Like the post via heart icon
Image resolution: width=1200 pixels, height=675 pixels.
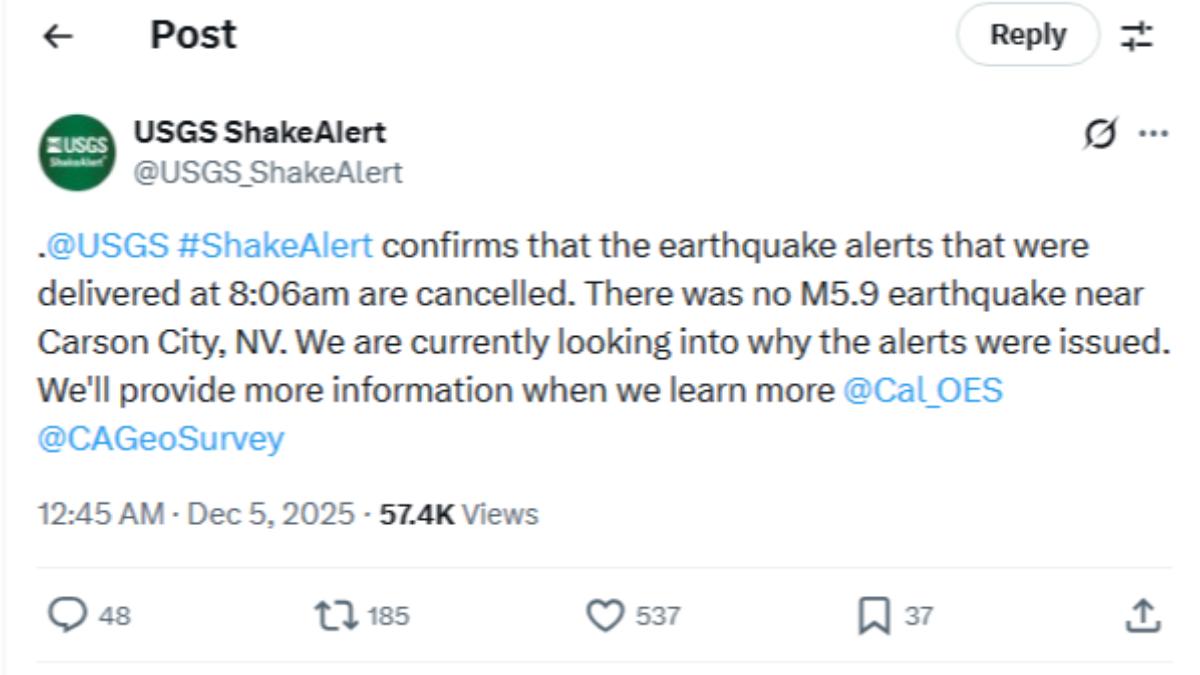click(603, 614)
